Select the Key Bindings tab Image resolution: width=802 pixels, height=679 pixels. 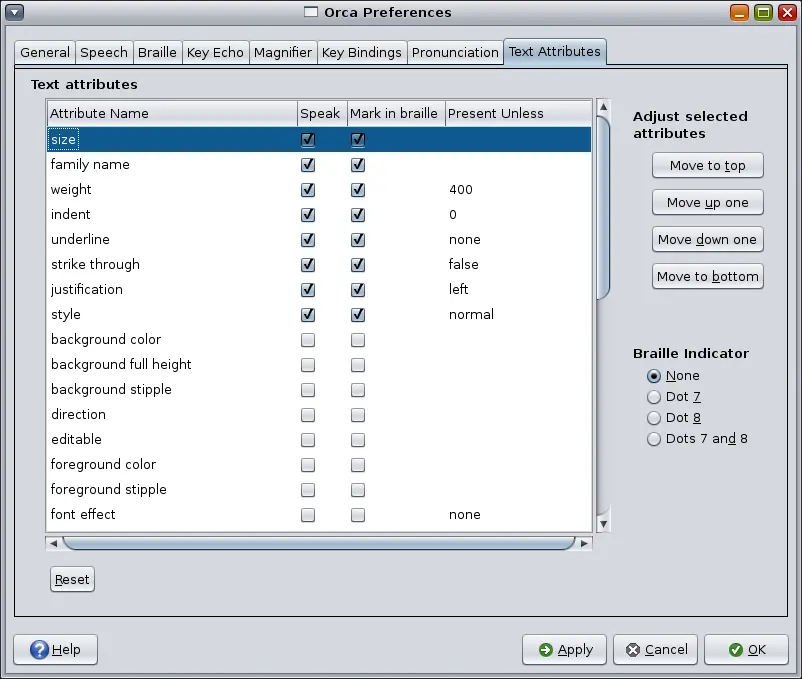click(x=362, y=53)
